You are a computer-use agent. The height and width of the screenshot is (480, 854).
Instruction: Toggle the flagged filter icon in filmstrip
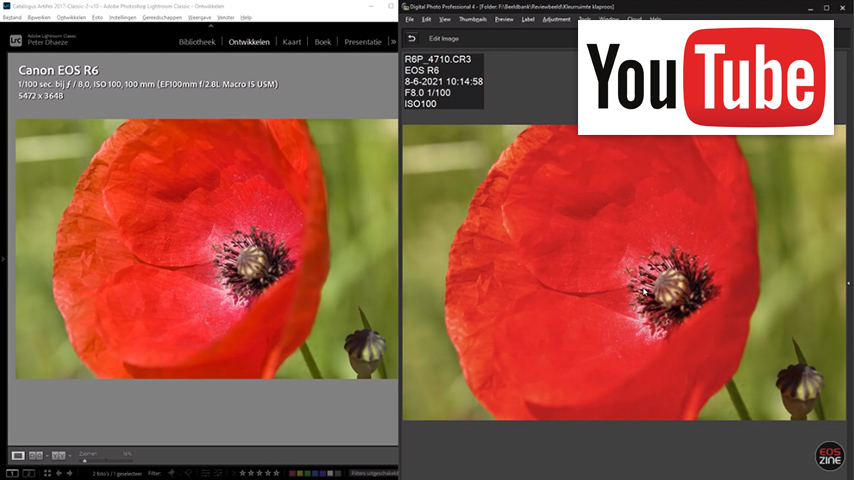[173, 473]
